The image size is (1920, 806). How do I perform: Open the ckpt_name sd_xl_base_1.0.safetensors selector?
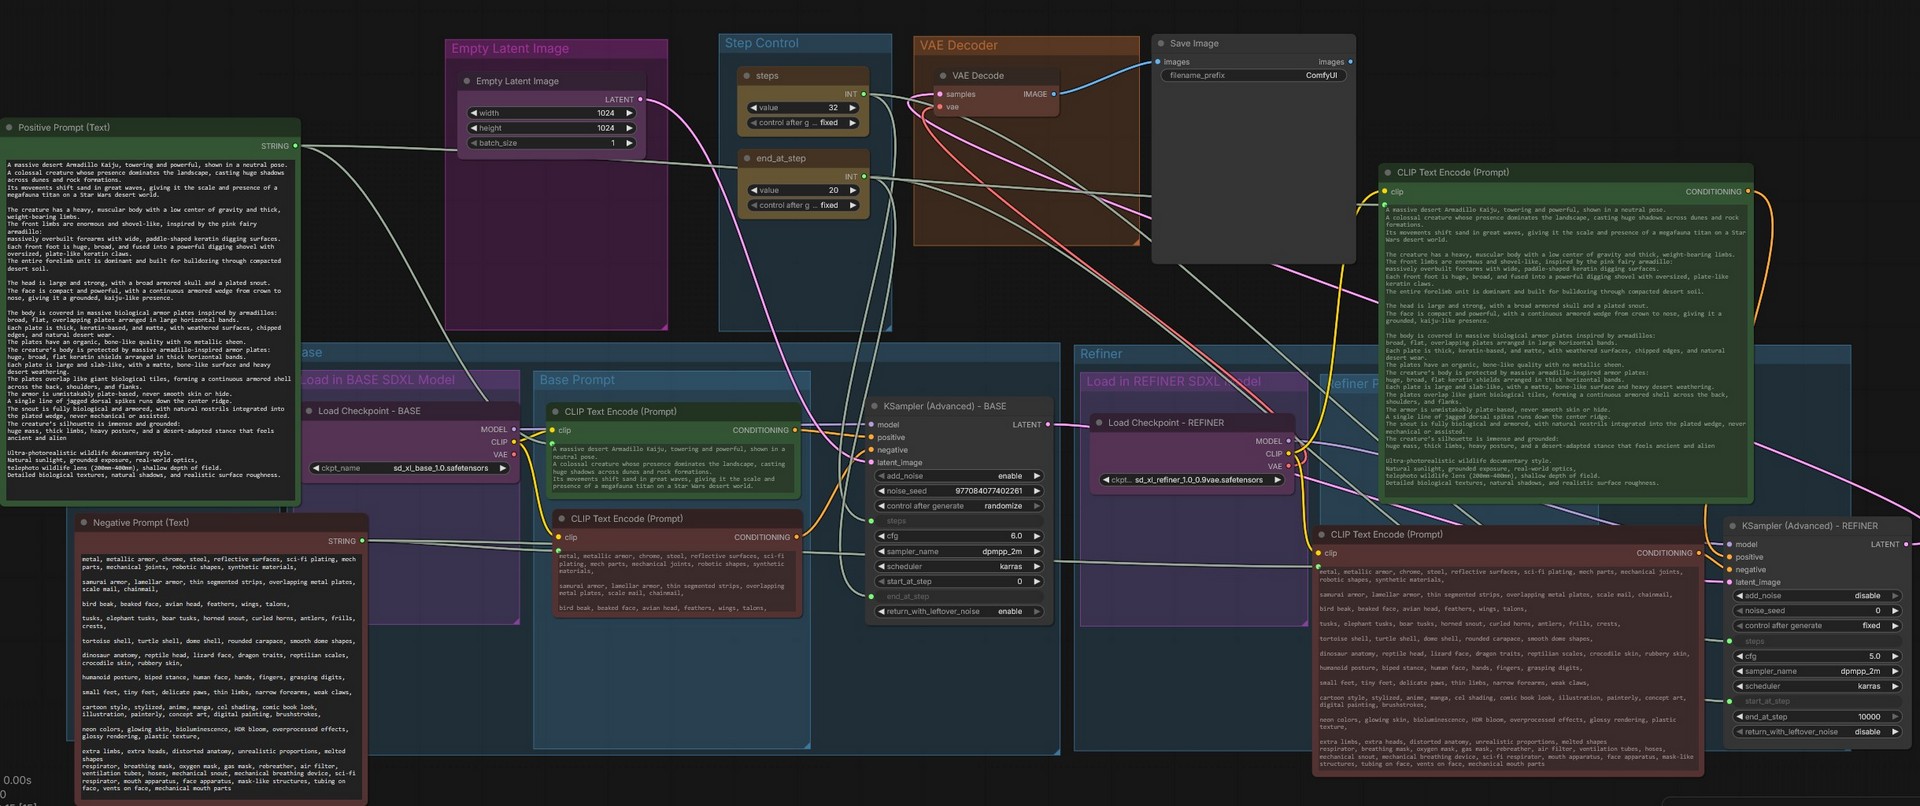[x=410, y=468]
